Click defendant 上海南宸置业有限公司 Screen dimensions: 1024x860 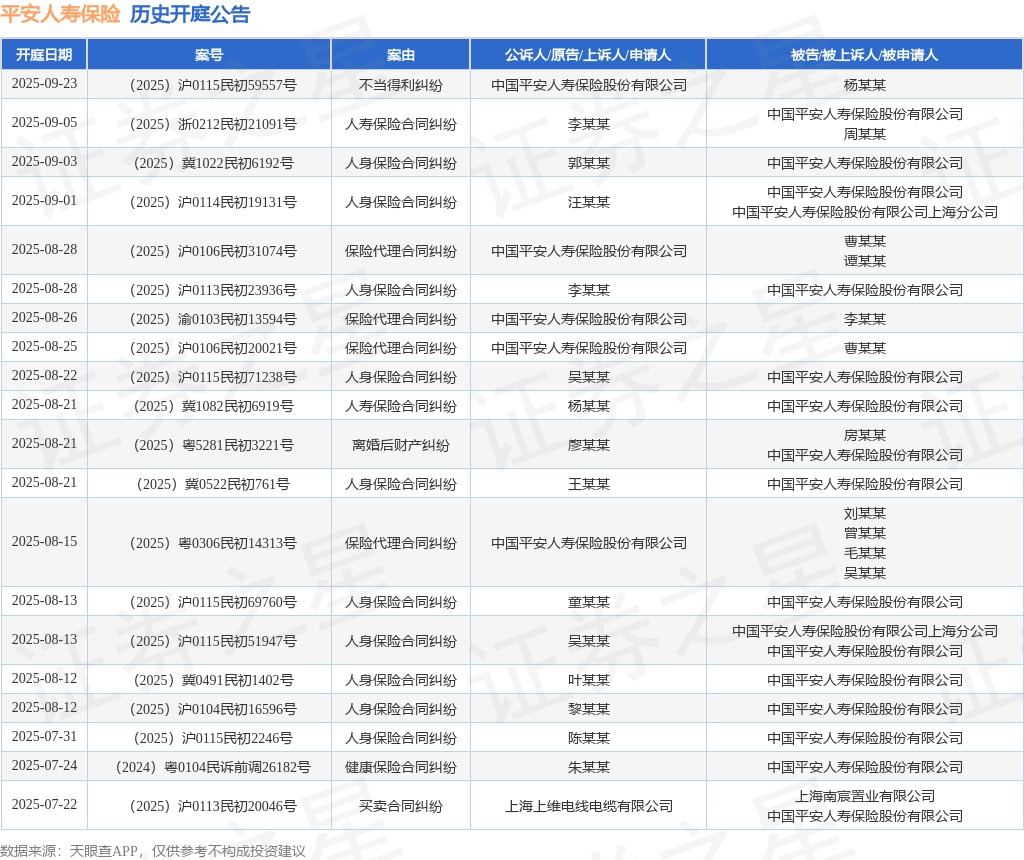(865, 797)
